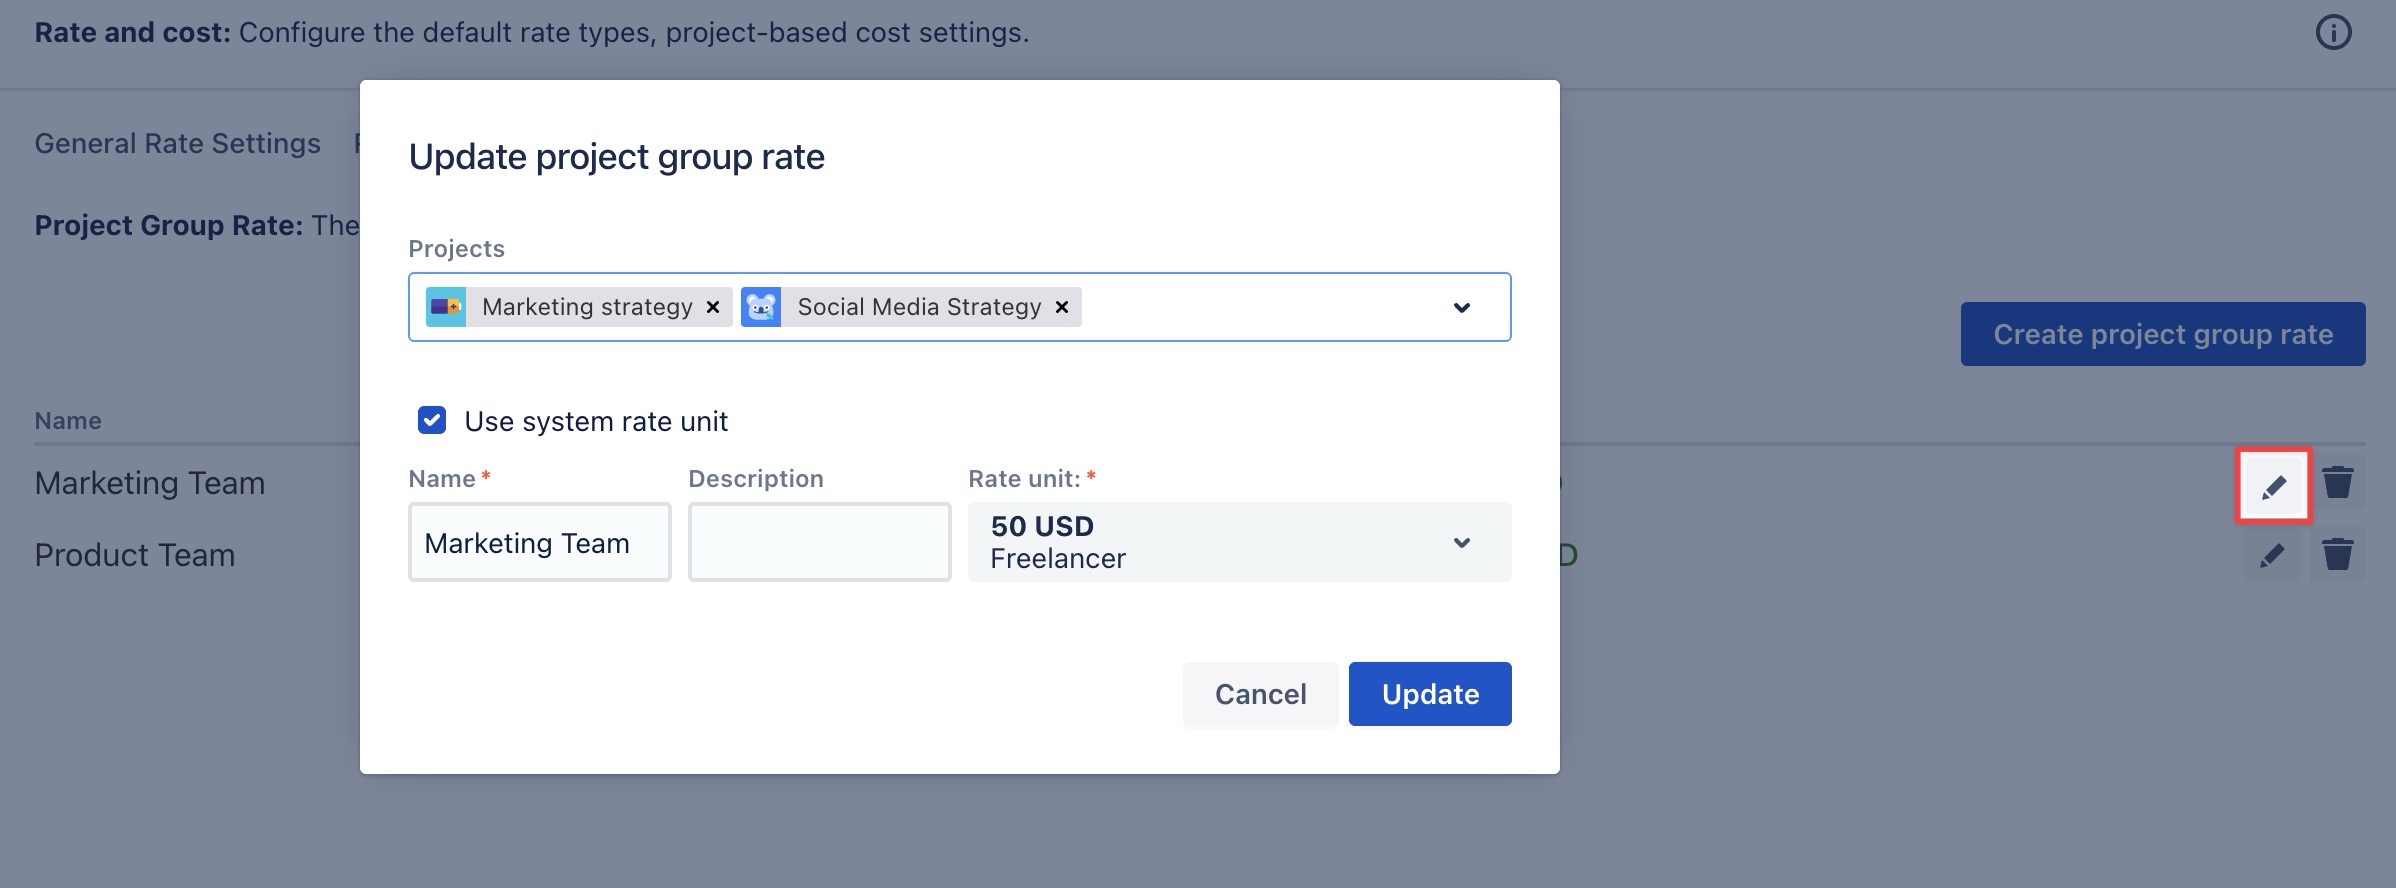2396x888 pixels.
Task: Delete the Product Team rate
Action: click(x=2337, y=555)
